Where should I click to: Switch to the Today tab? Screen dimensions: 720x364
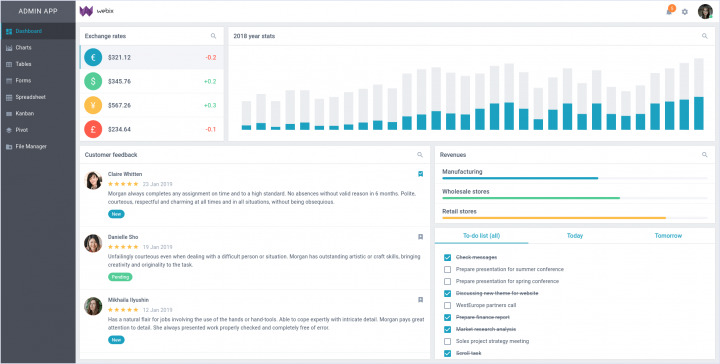click(574, 235)
